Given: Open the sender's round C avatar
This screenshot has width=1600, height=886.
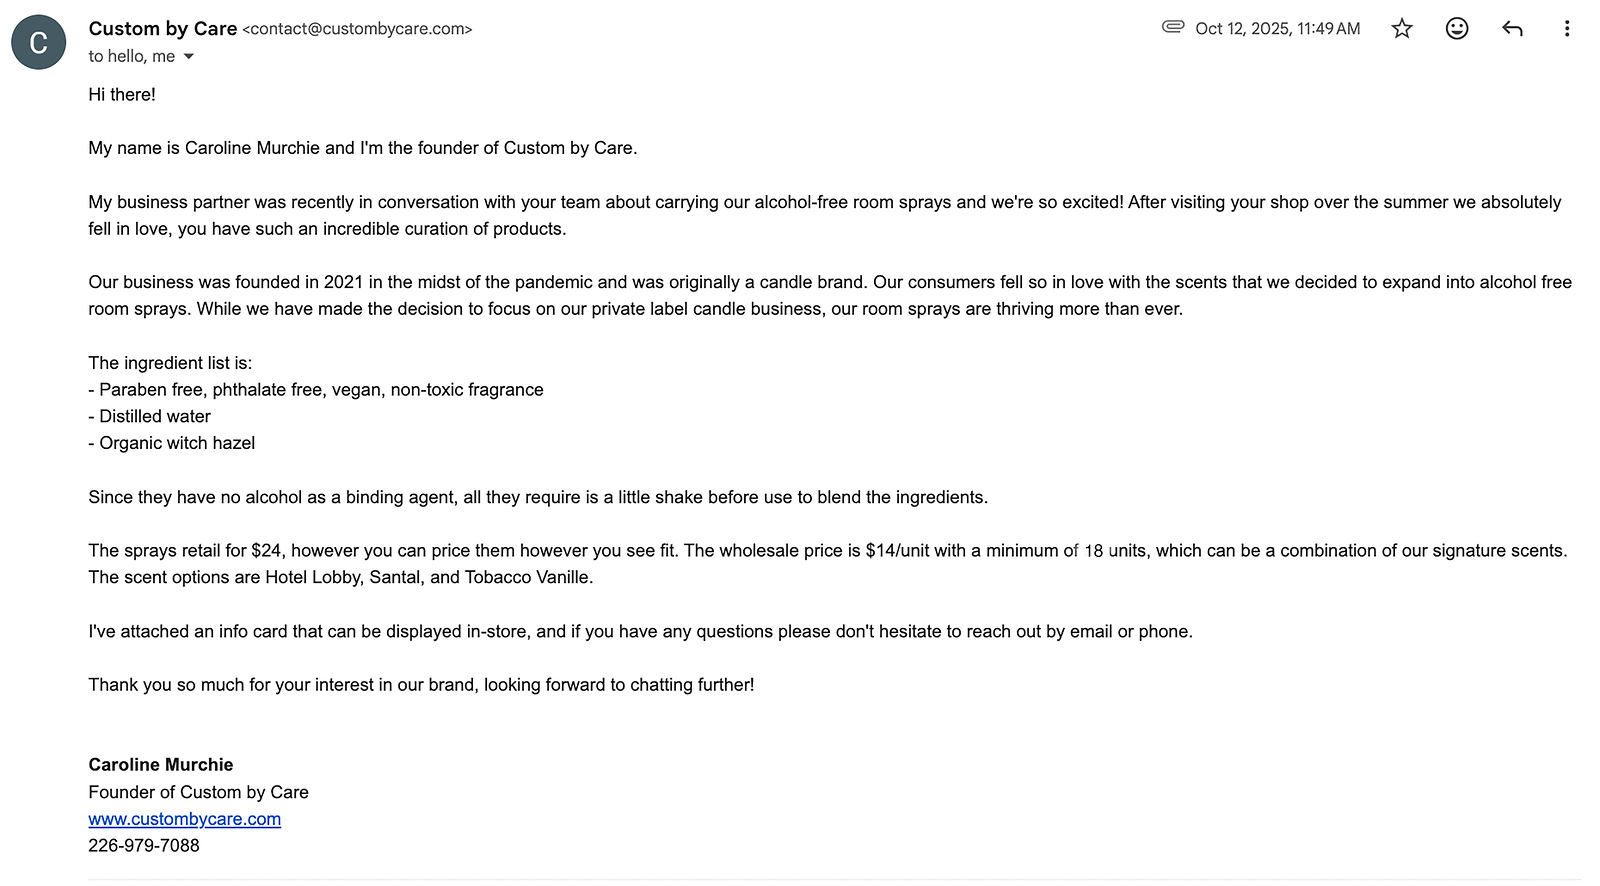Looking at the screenshot, I should tap(38, 42).
